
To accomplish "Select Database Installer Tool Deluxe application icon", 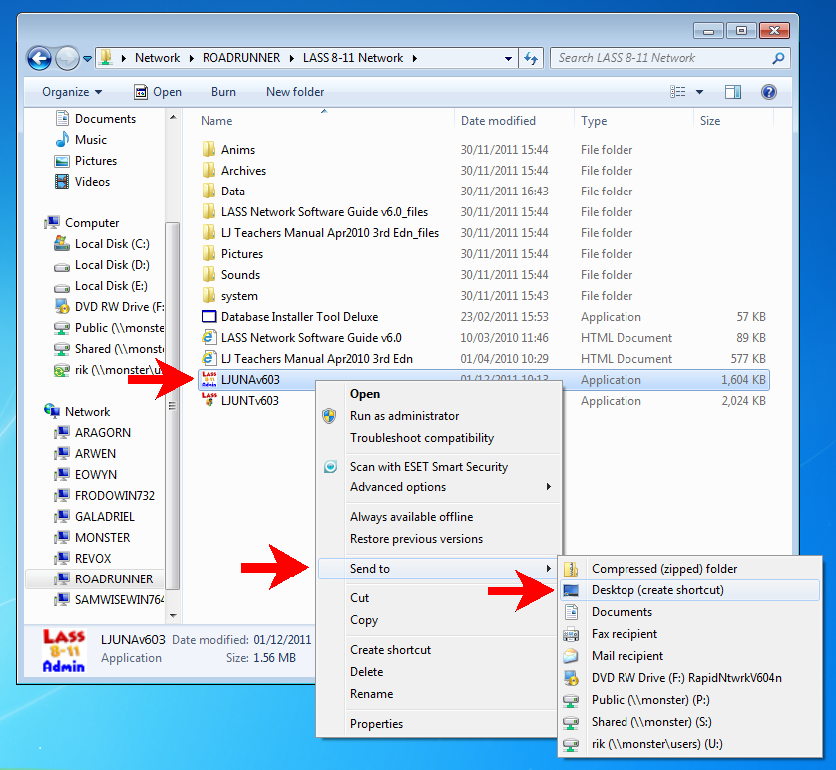I will pos(209,317).
